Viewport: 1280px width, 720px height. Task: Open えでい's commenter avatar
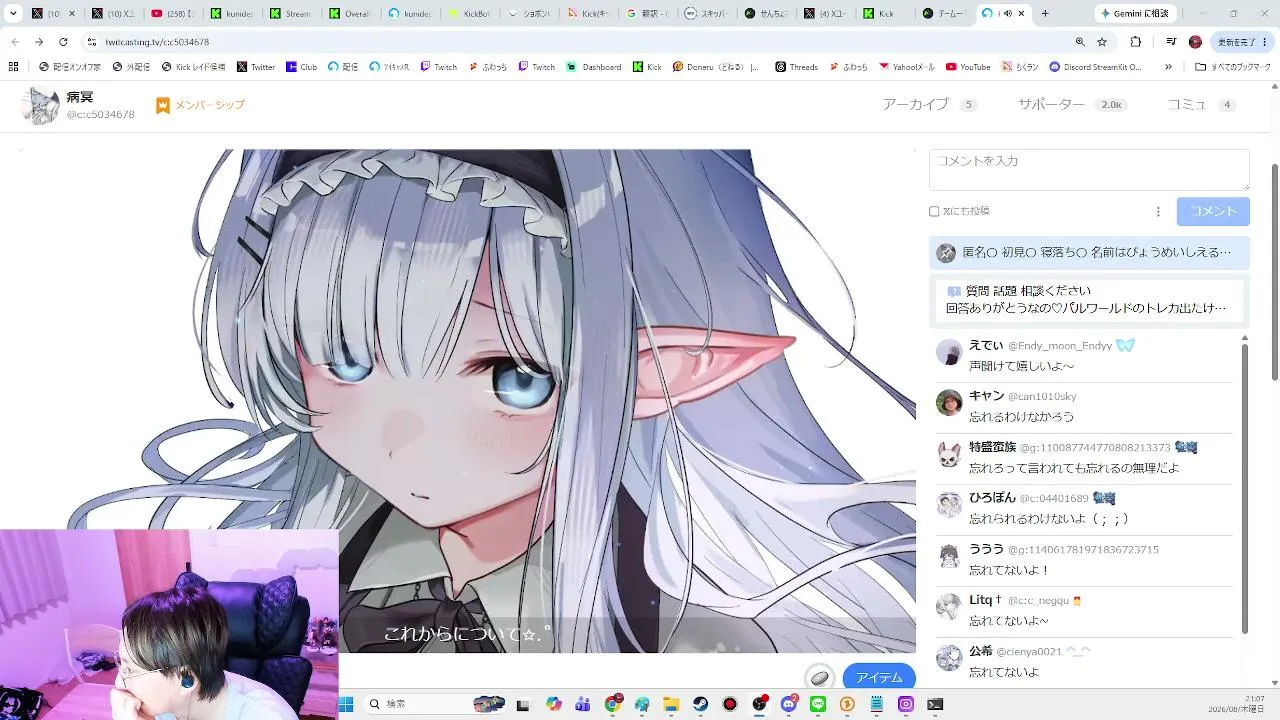tap(948, 352)
